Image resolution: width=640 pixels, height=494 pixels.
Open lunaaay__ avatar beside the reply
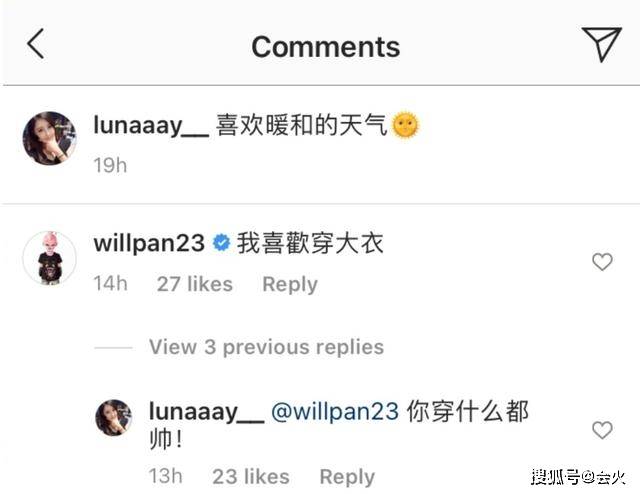coord(113,418)
